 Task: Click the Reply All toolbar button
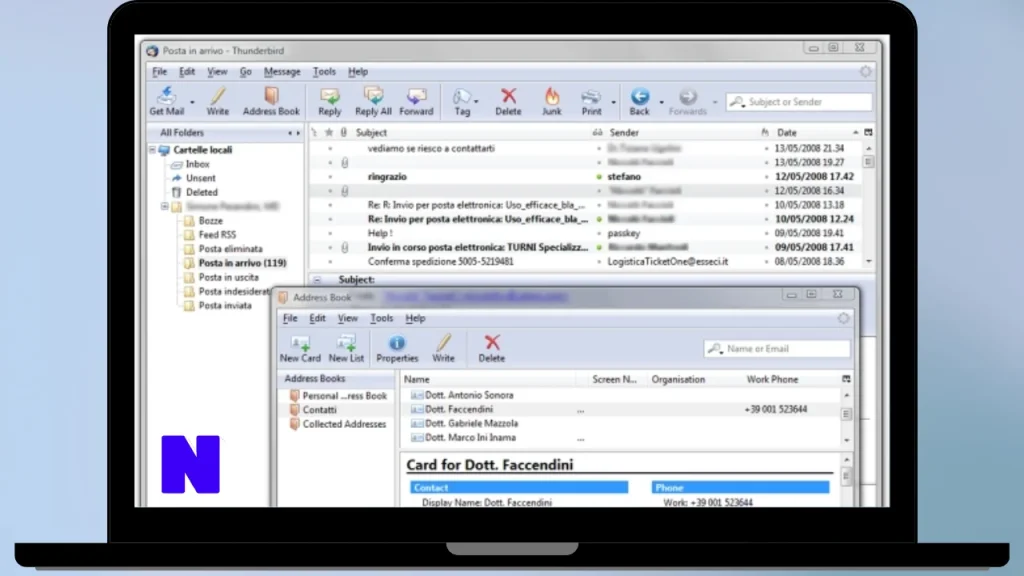point(373,102)
